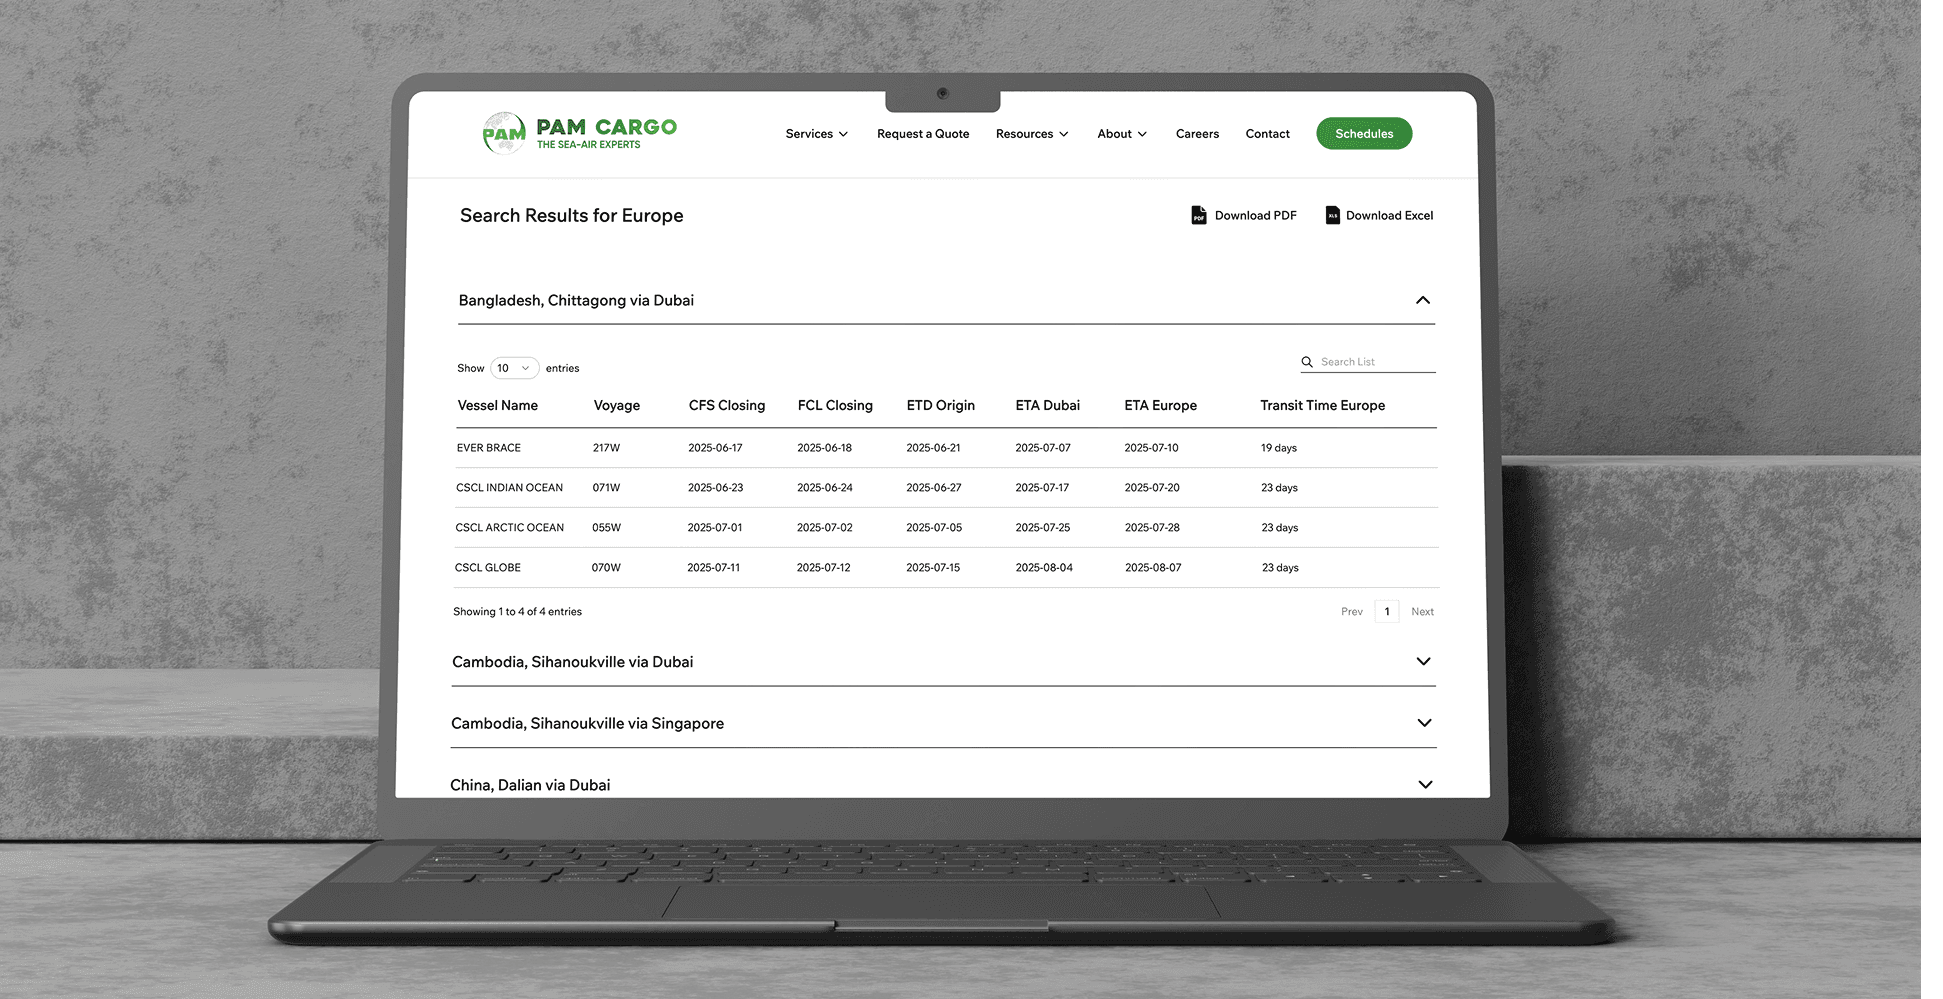This screenshot has width=1943, height=999.
Task: Expand Cambodia, Sihanoukville via Dubai chevron
Action: pos(1423,661)
